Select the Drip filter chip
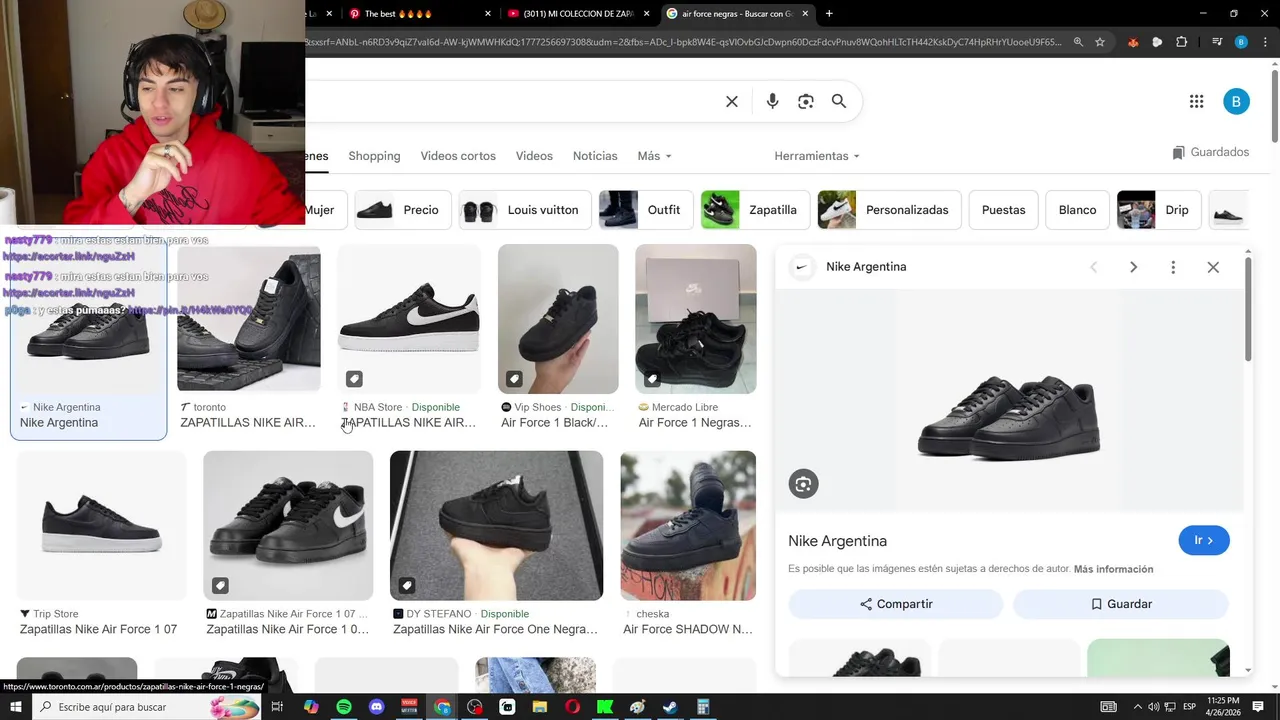This screenshot has height=720, width=1280. coord(1159,210)
